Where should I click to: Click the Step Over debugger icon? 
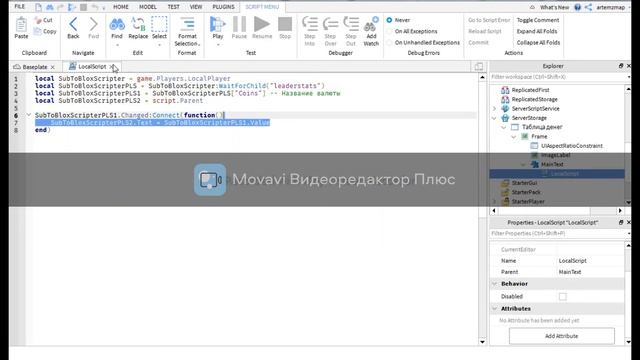[330, 24]
